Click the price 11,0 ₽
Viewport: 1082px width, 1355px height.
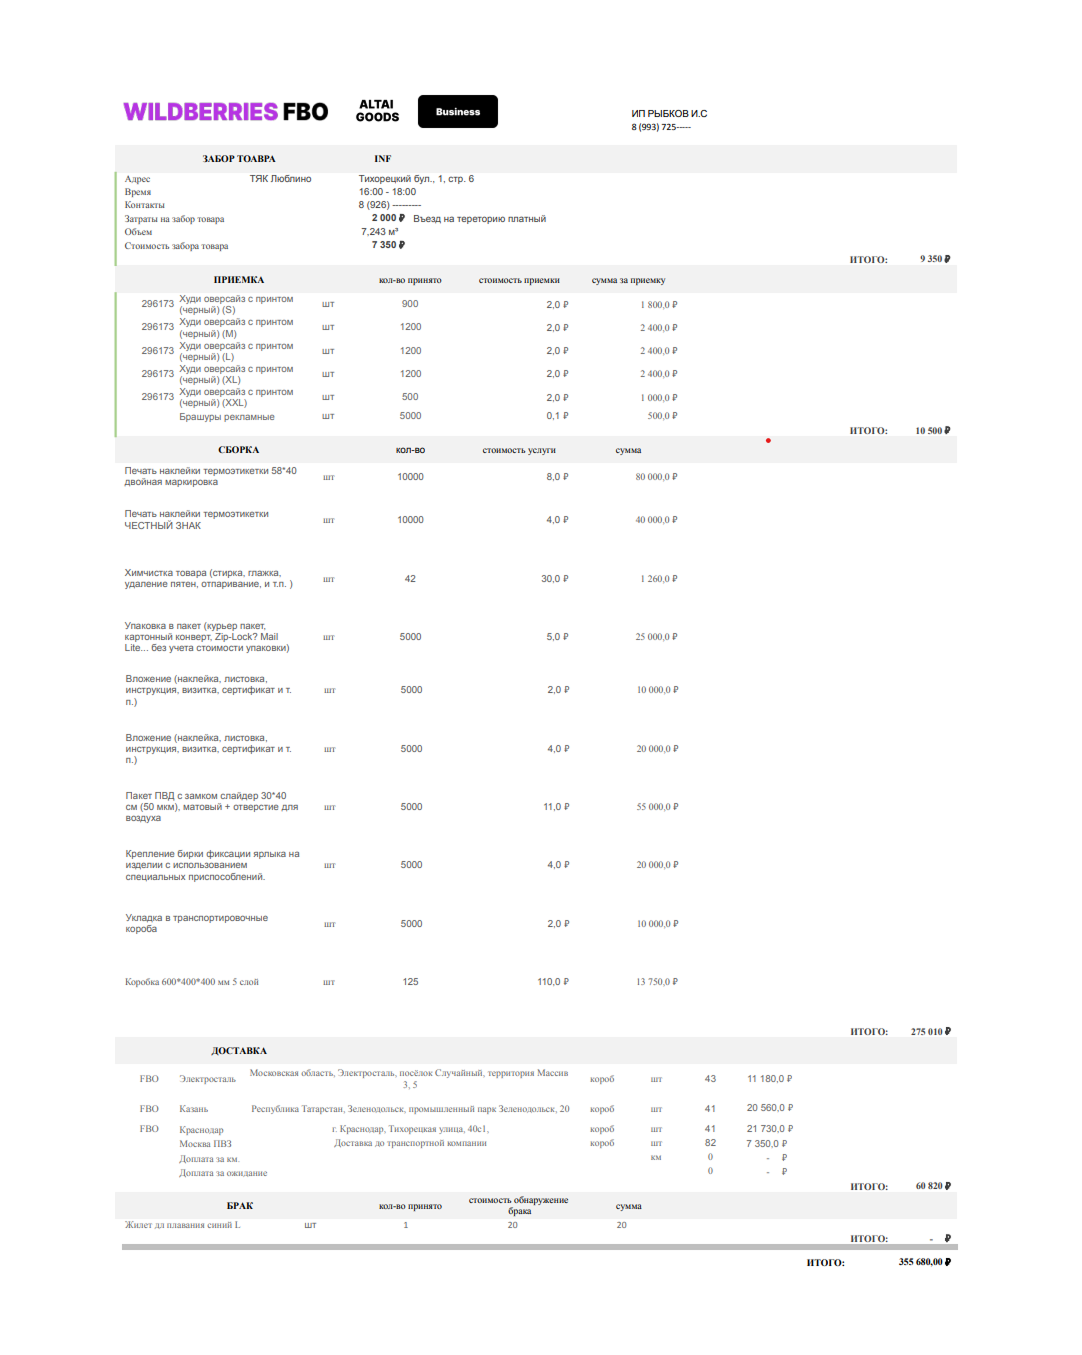click(556, 807)
